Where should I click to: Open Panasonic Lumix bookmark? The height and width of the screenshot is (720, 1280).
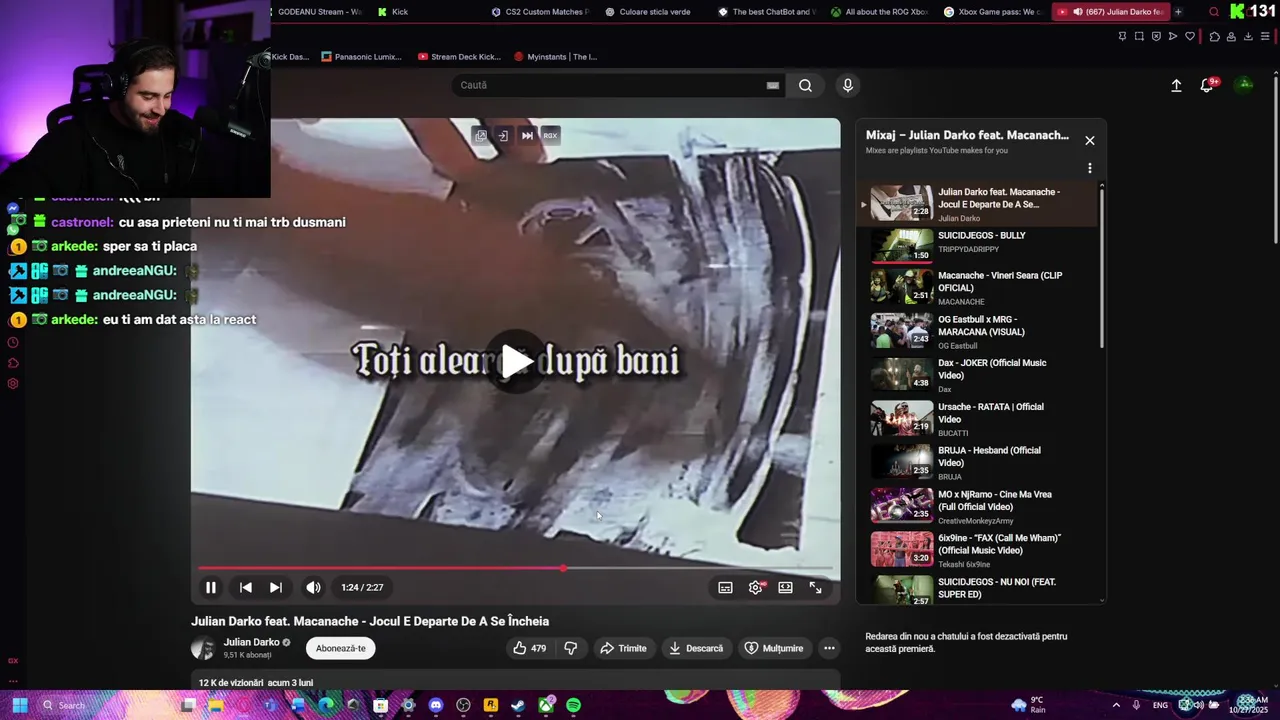point(362,57)
